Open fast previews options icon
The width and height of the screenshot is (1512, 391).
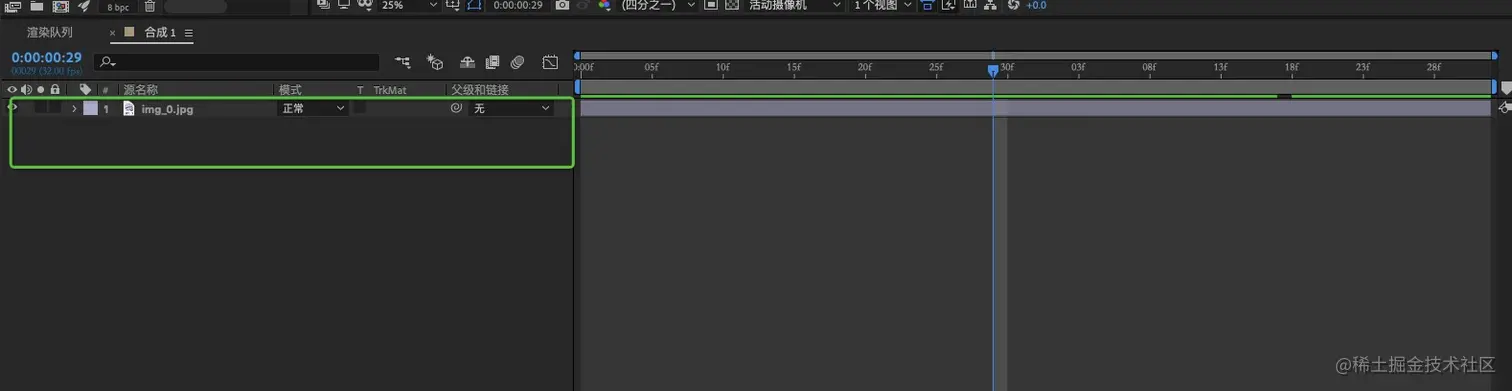pyautogui.click(x=948, y=5)
